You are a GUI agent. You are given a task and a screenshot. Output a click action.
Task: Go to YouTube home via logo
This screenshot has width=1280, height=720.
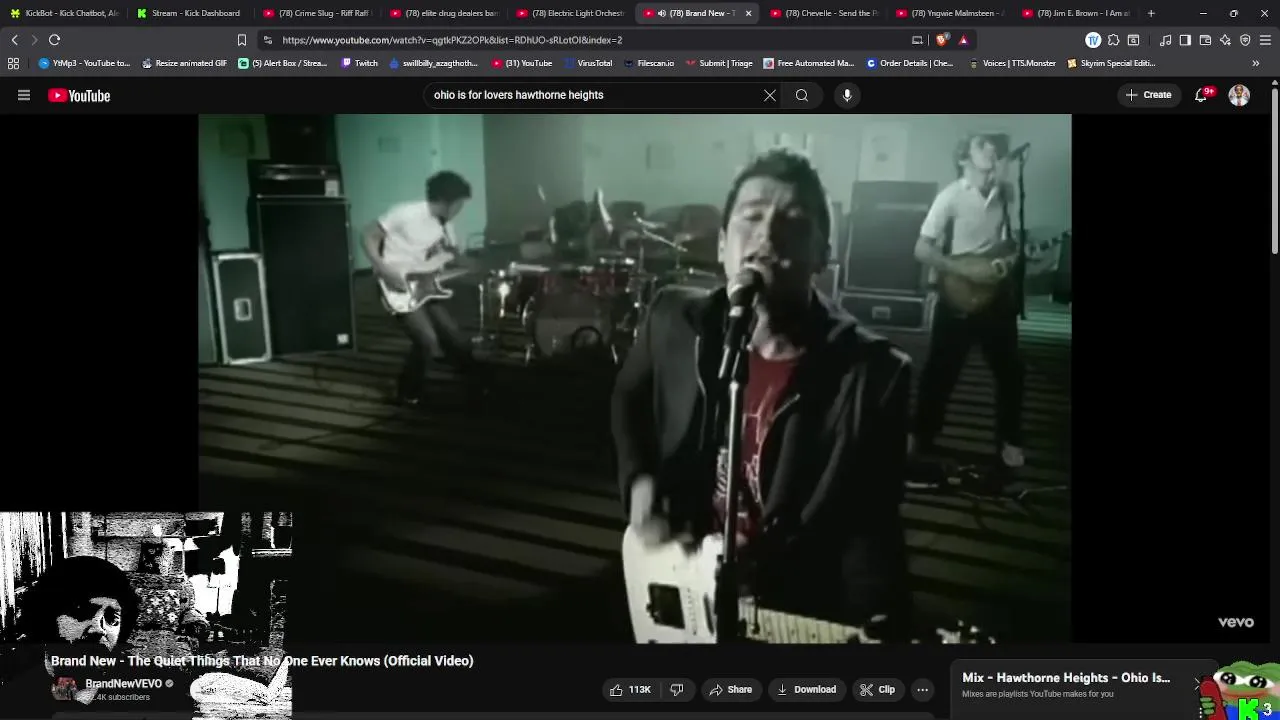[x=79, y=96]
